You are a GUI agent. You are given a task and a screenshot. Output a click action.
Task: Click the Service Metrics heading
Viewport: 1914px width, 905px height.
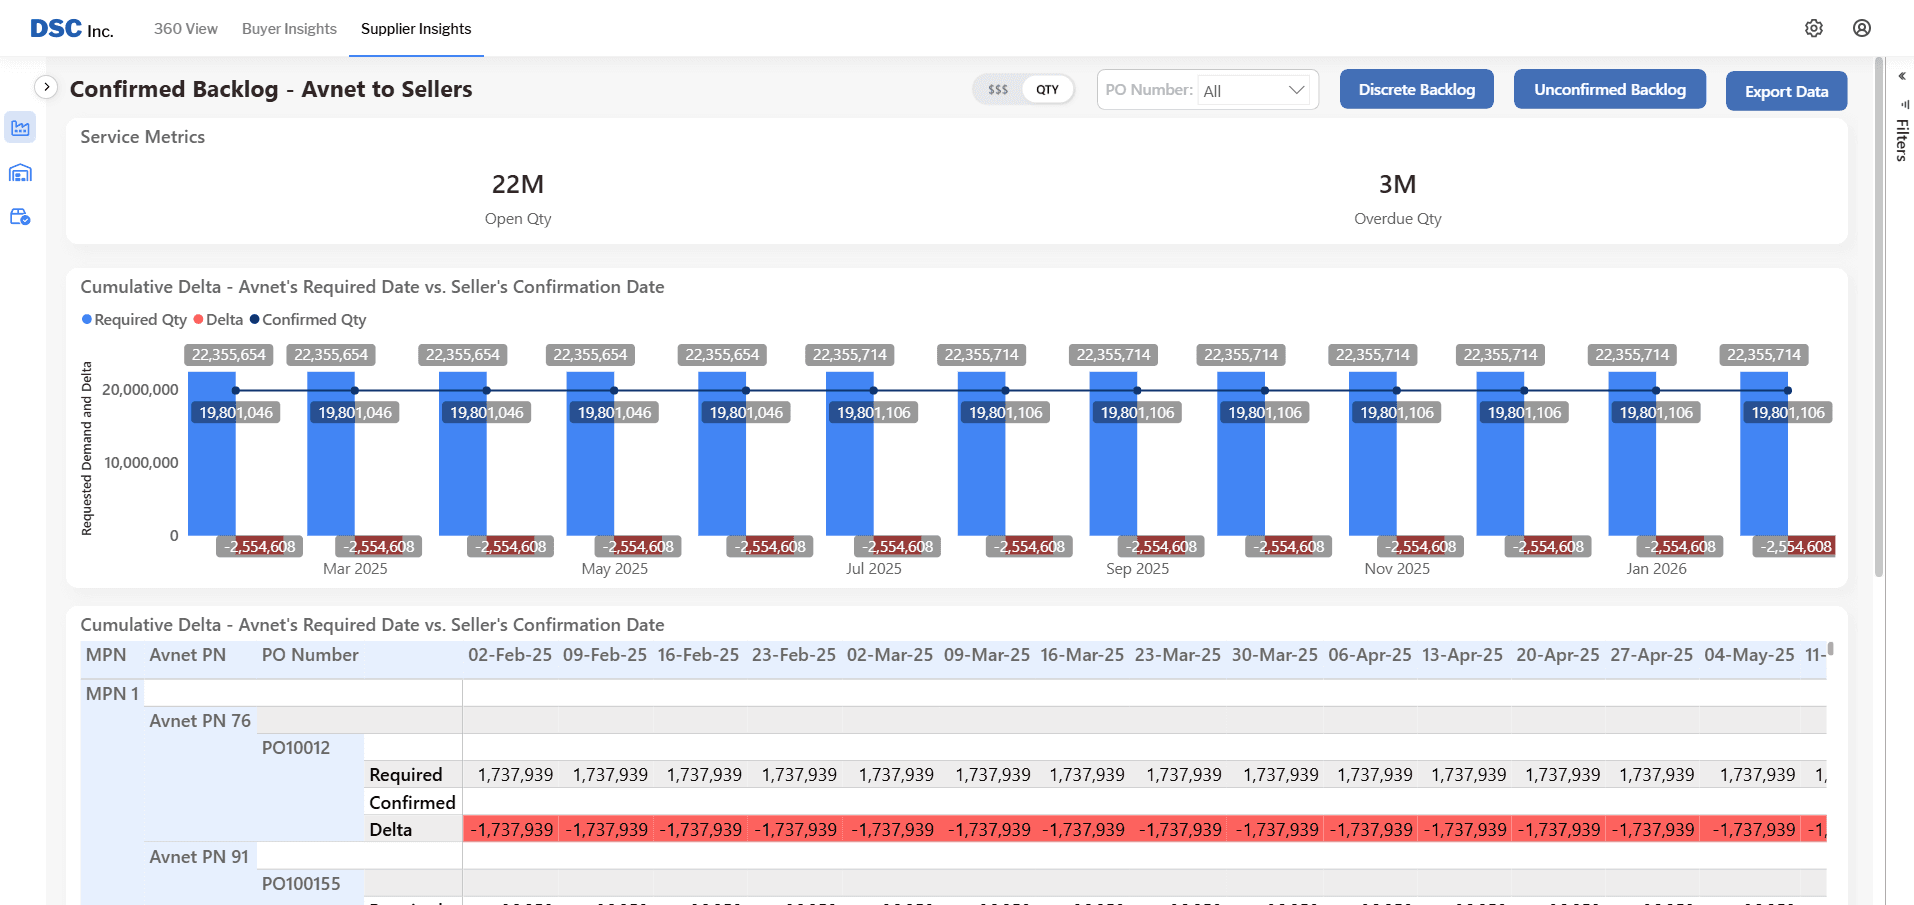(143, 137)
